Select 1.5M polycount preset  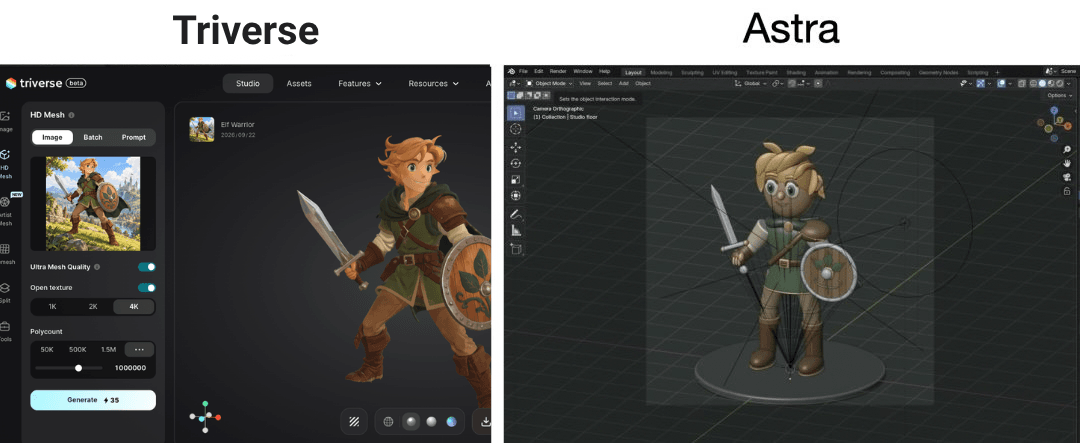pyautogui.click(x=109, y=349)
